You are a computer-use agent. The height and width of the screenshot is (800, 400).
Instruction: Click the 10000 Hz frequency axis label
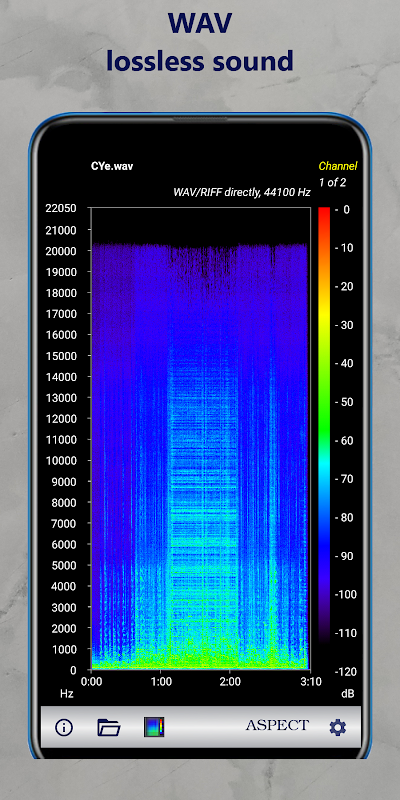point(61,460)
